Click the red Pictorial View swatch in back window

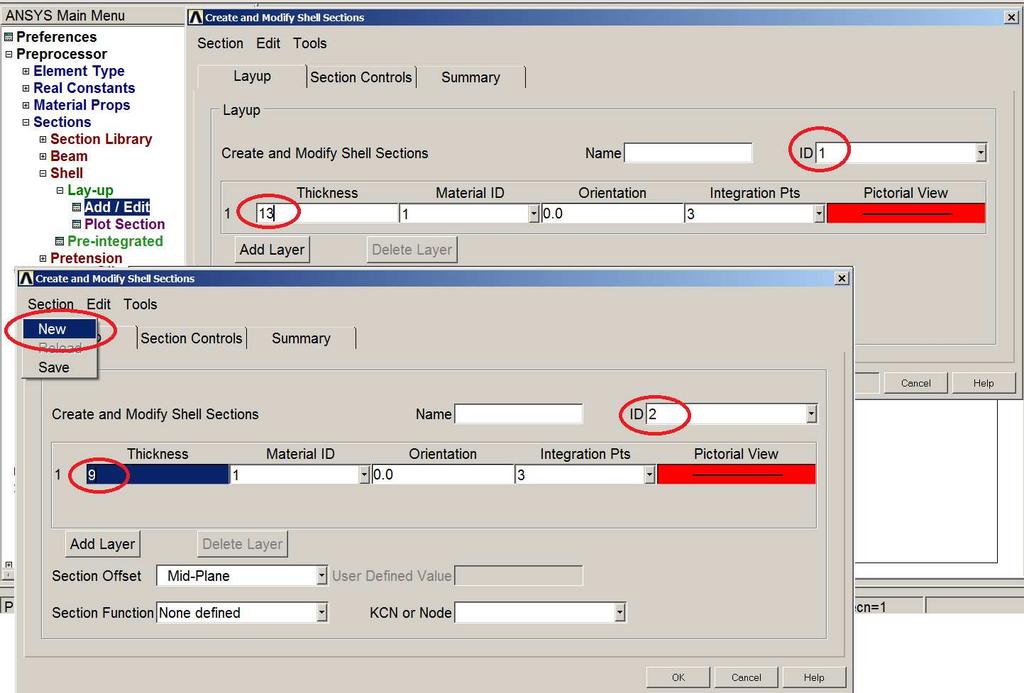906,213
